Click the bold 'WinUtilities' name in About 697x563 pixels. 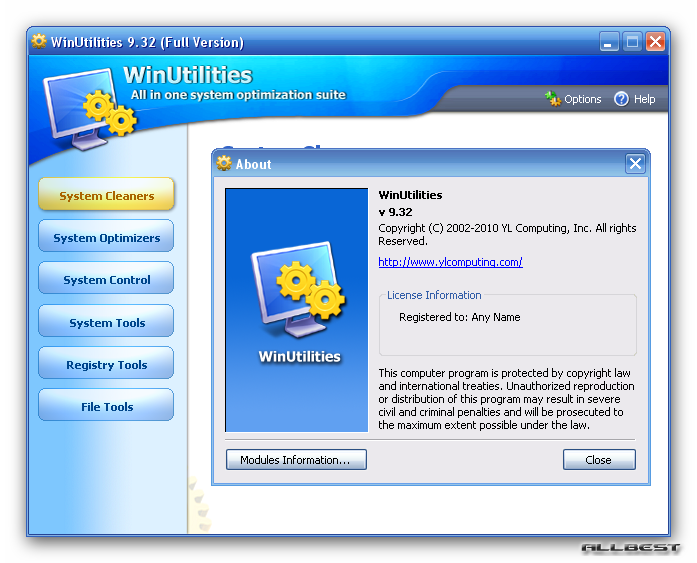410,195
